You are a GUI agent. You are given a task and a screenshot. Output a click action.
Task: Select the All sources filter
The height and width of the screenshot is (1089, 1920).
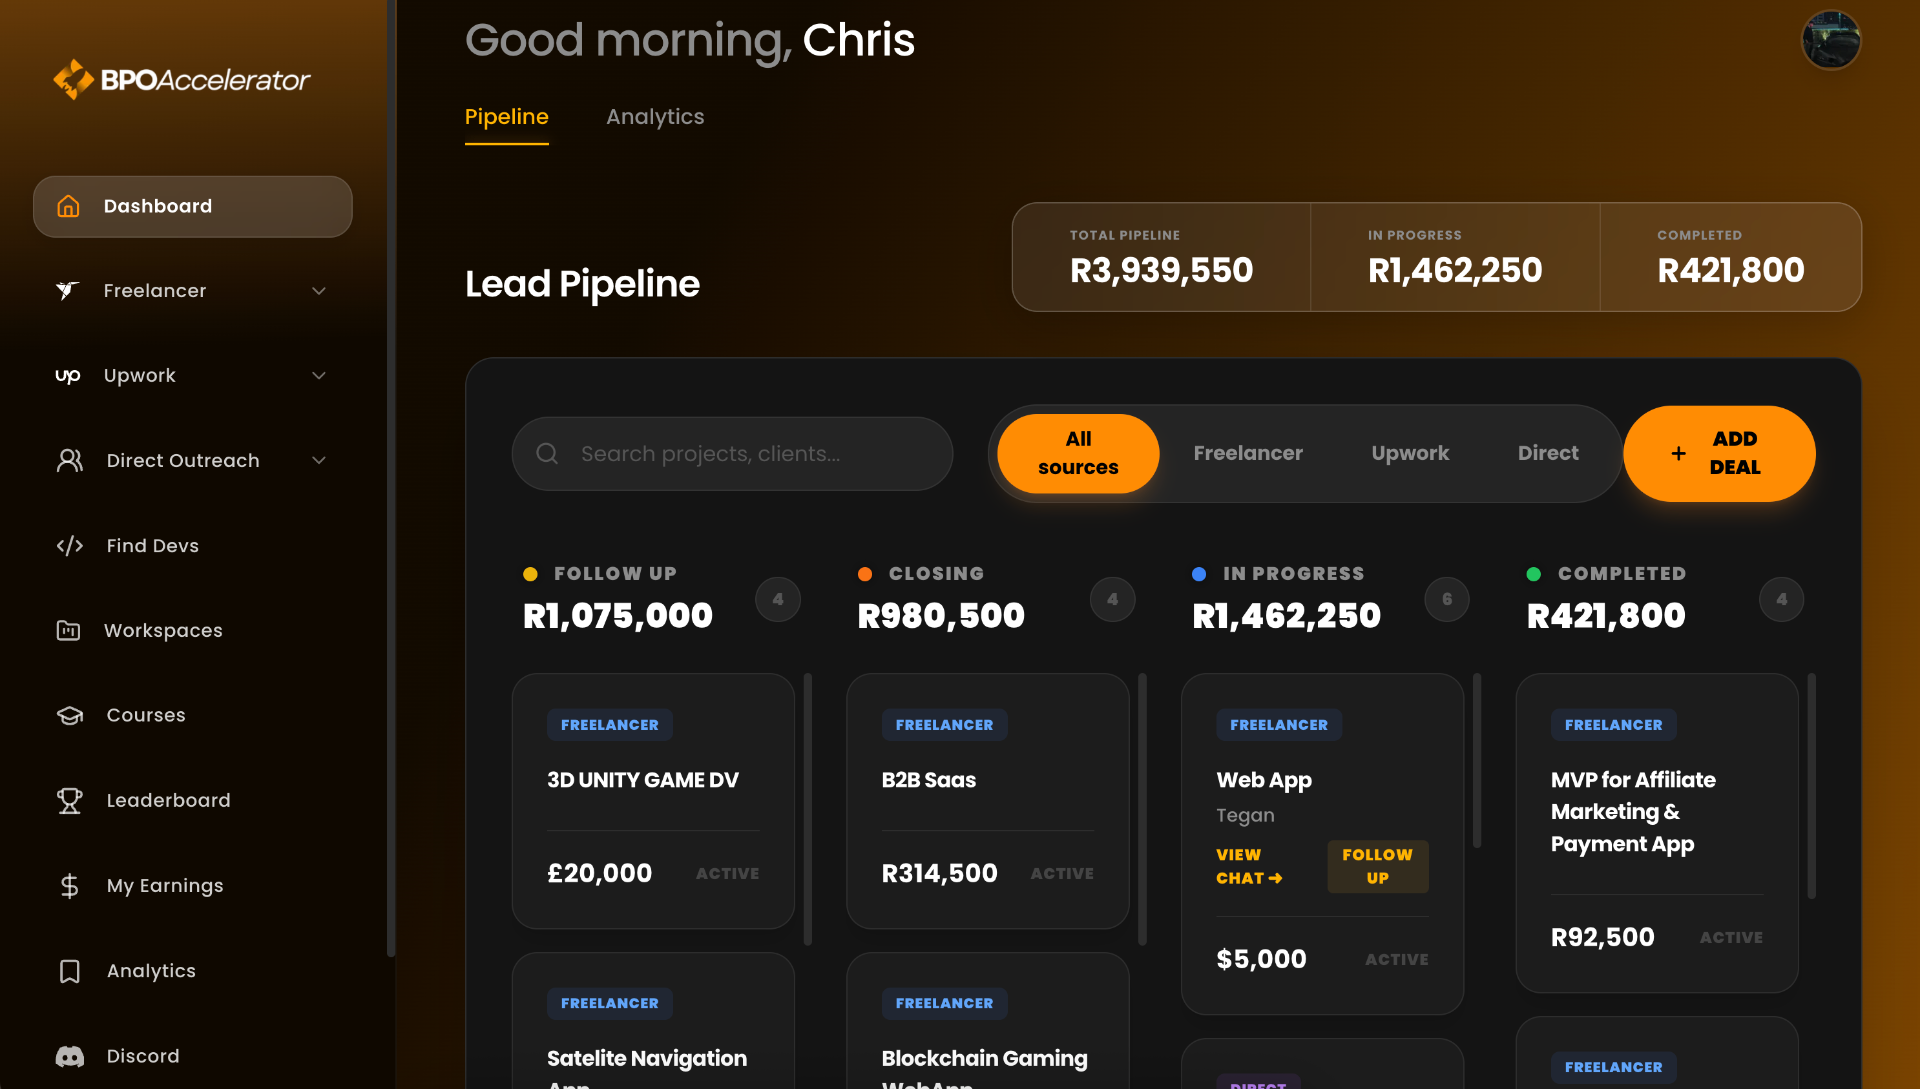coord(1078,453)
